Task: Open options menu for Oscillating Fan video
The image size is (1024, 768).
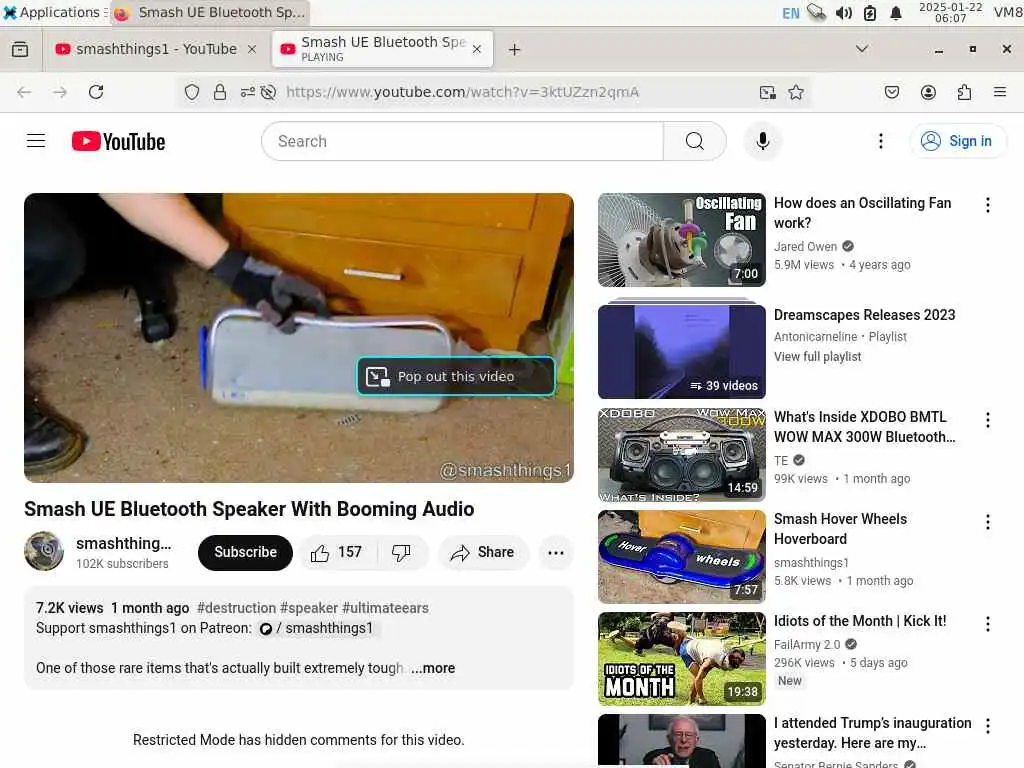Action: pos(987,205)
